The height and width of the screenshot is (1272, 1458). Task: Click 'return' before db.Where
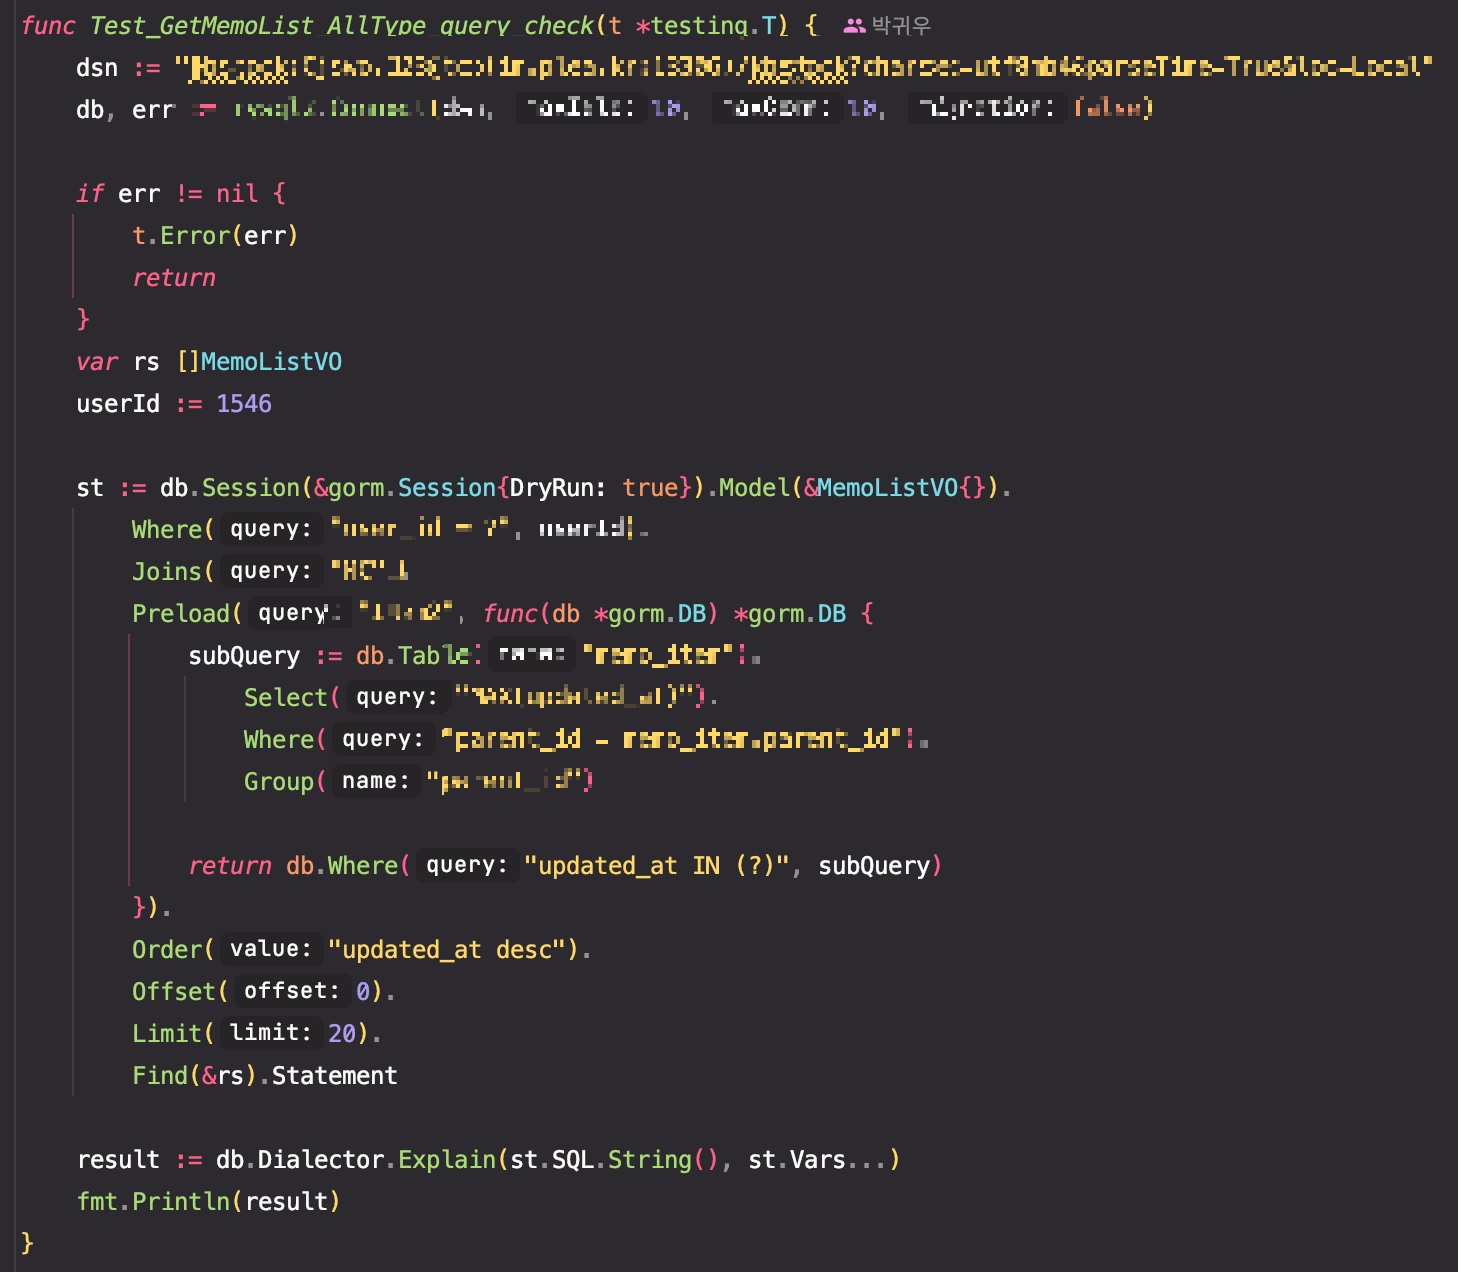point(230,866)
